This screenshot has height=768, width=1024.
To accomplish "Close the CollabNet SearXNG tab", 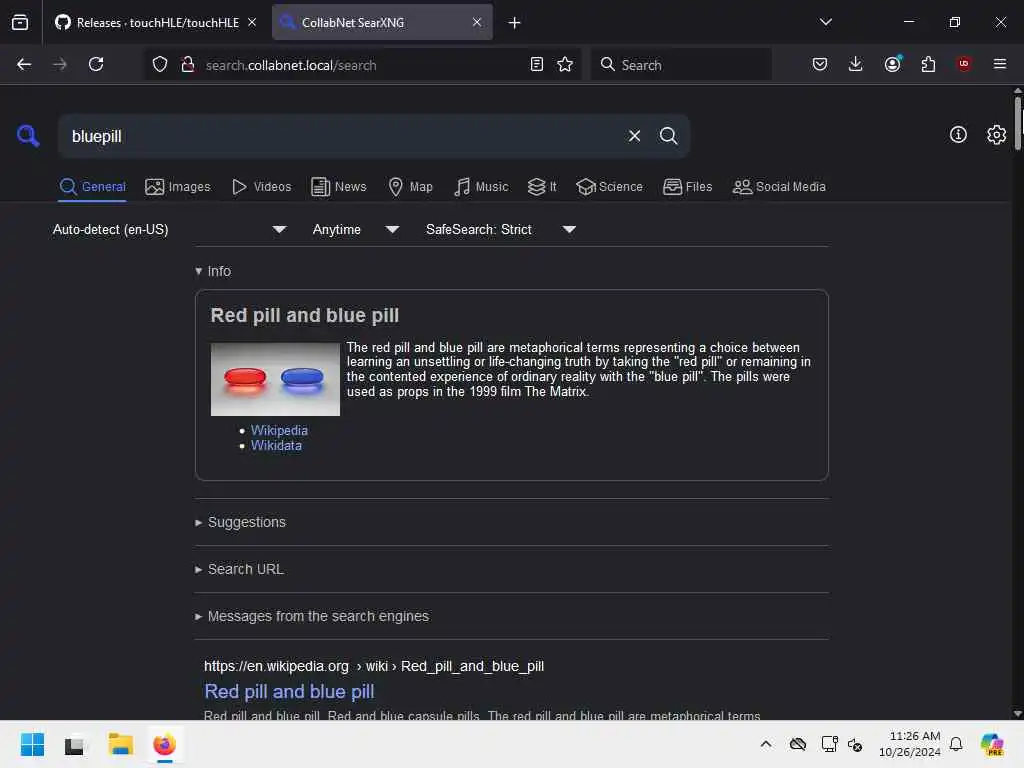I will pos(477,22).
